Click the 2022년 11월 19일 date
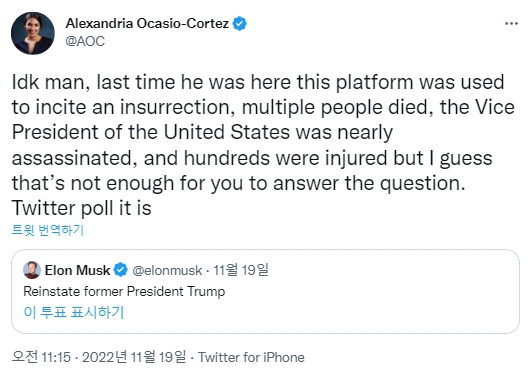 point(134,357)
